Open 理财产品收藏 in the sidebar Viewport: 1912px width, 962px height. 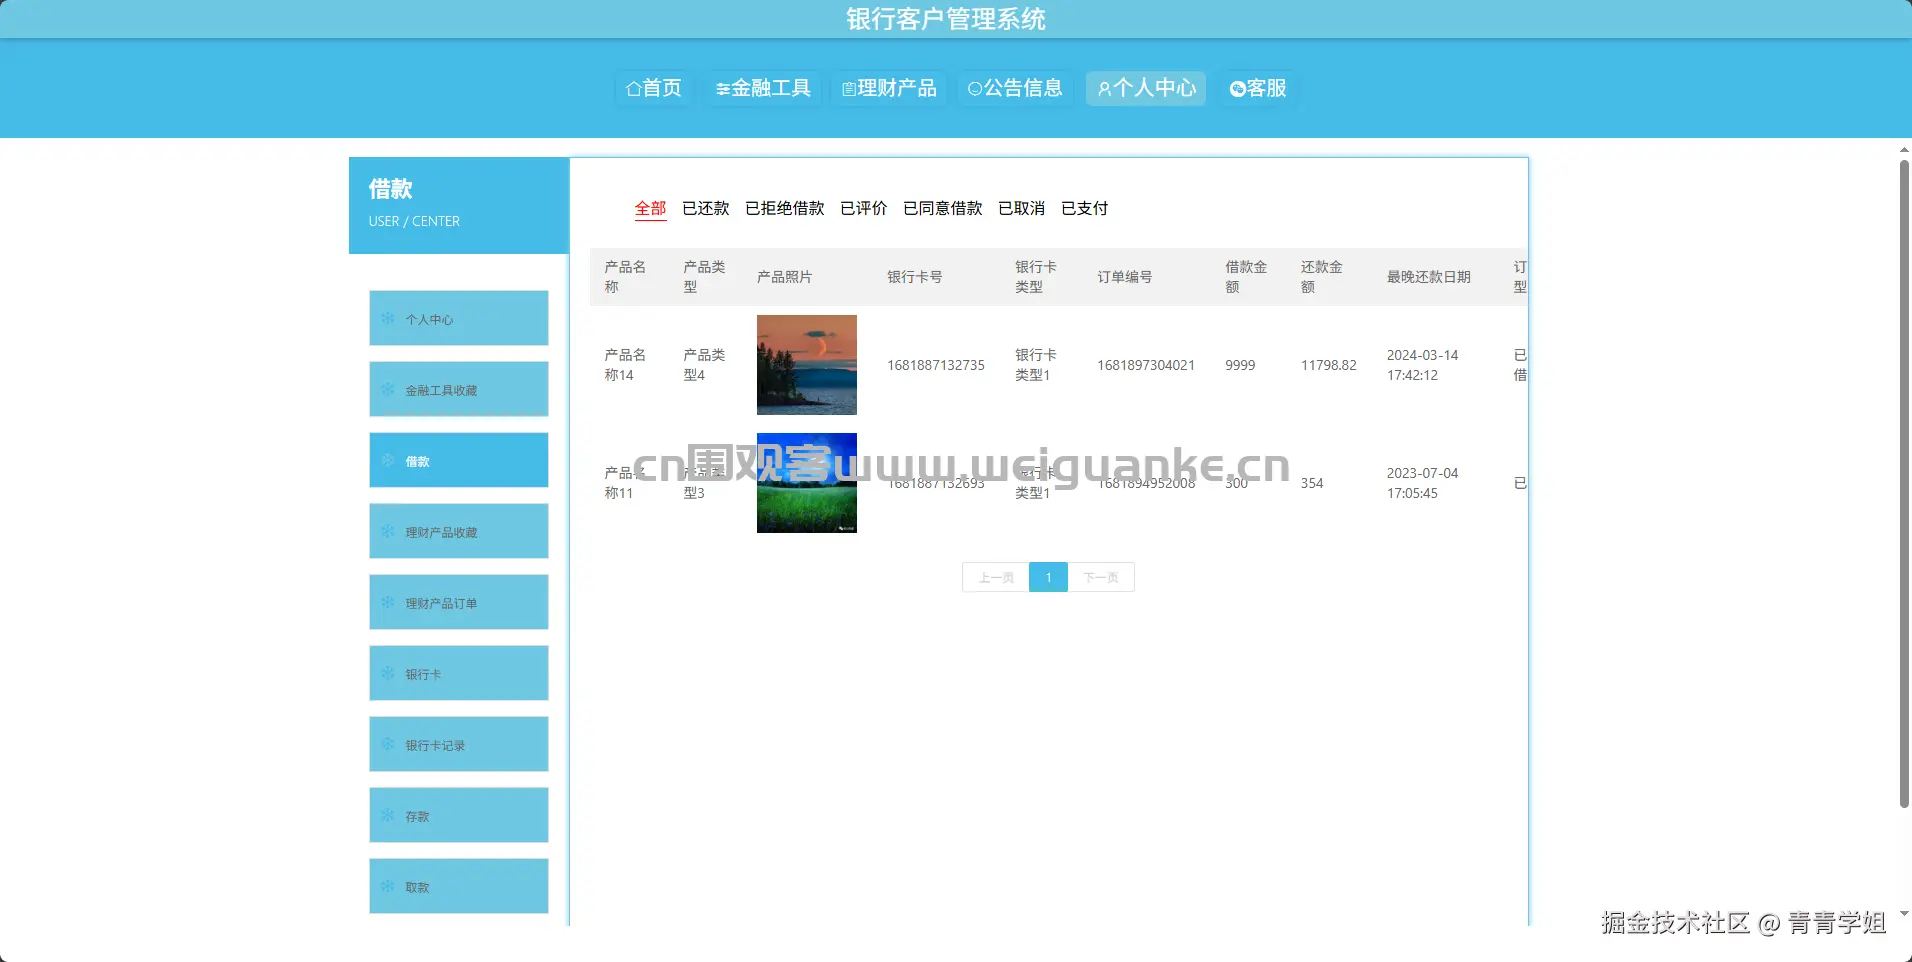pos(459,531)
